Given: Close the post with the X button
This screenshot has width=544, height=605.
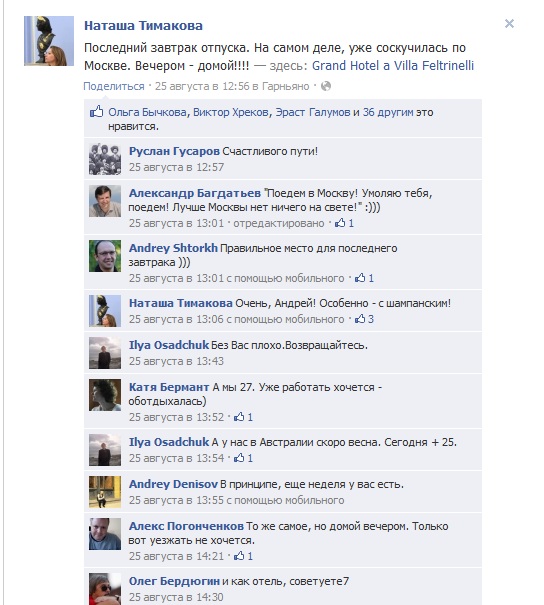Looking at the screenshot, I should 509,24.
